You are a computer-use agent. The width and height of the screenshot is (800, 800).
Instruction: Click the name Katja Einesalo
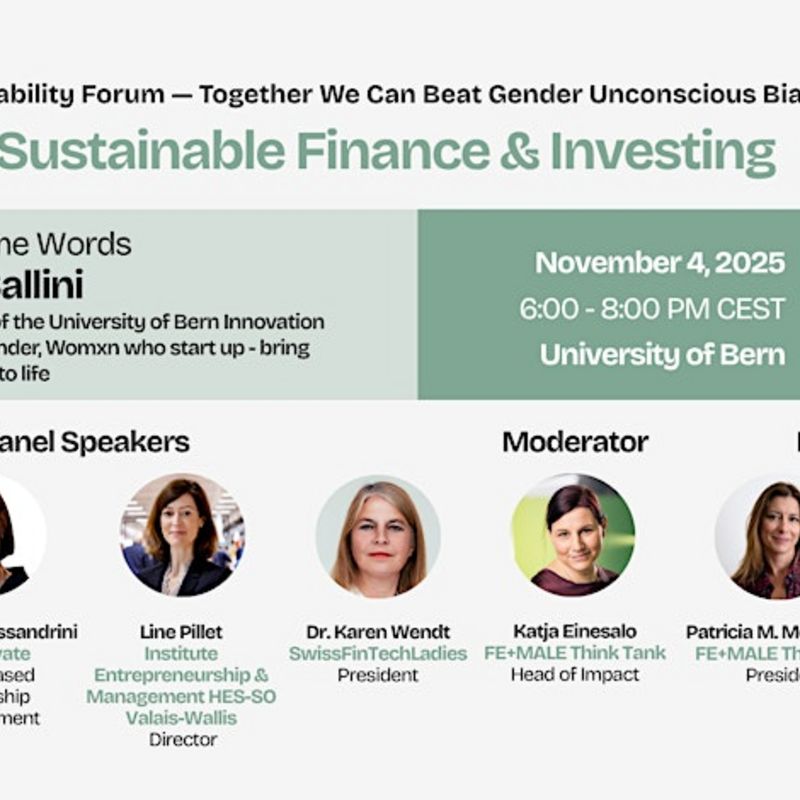tap(574, 632)
